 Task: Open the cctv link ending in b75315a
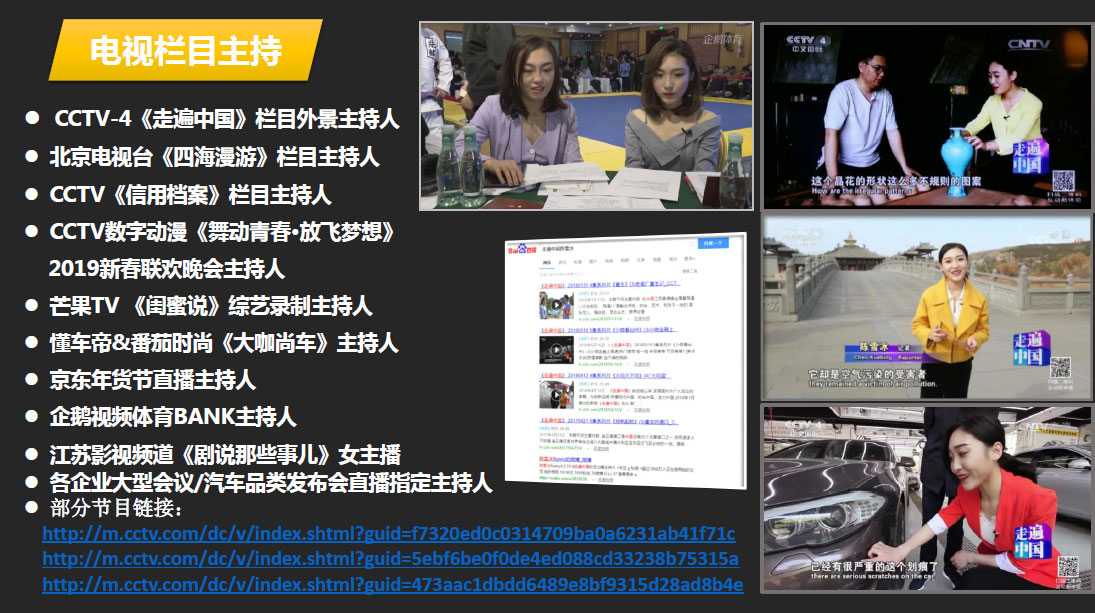pyautogui.click(x=390, y=559)
